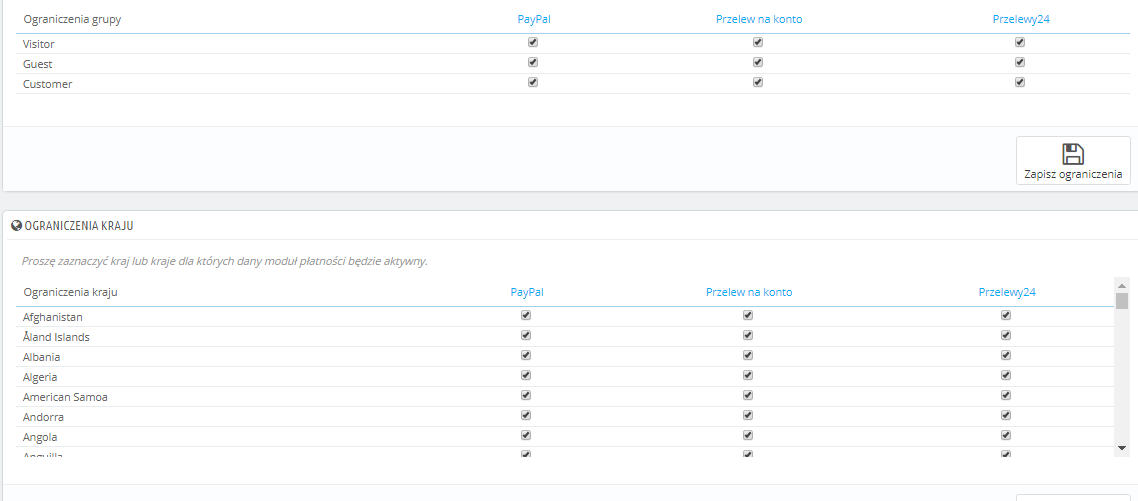Uncheck Przelewy24 for Angola
Screen dimensions: 1138x501
pos(1007,435)
